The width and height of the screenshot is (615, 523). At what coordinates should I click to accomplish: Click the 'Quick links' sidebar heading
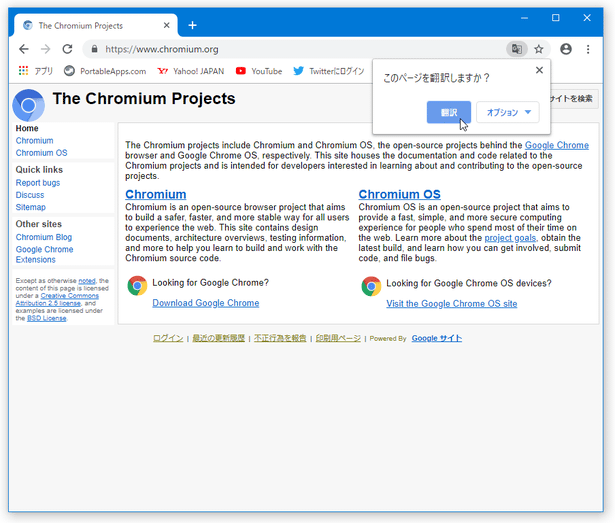pos(39,169)
